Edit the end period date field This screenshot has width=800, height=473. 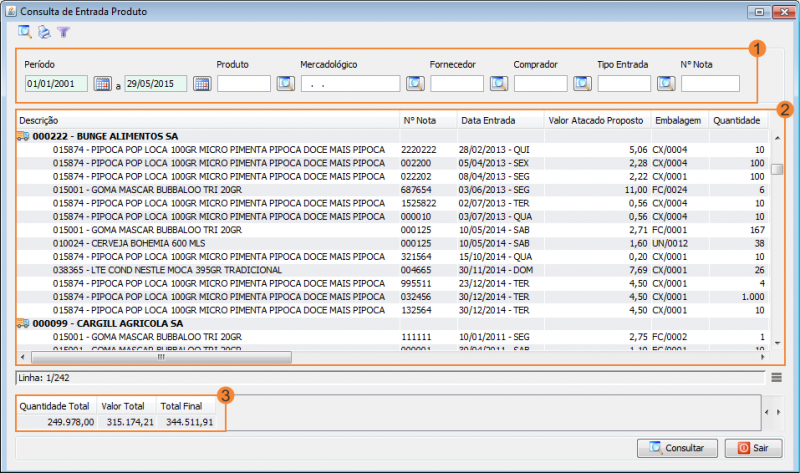pos(156,84)
